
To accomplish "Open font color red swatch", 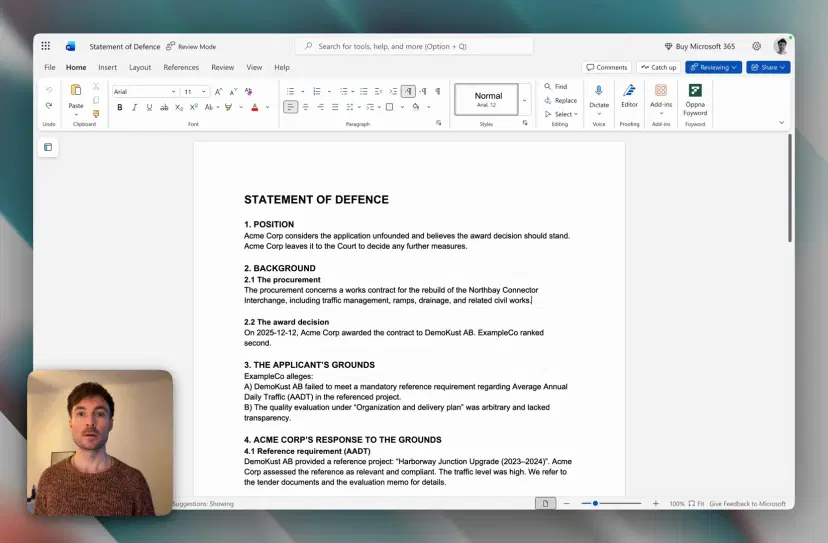I will pos(255,107).
